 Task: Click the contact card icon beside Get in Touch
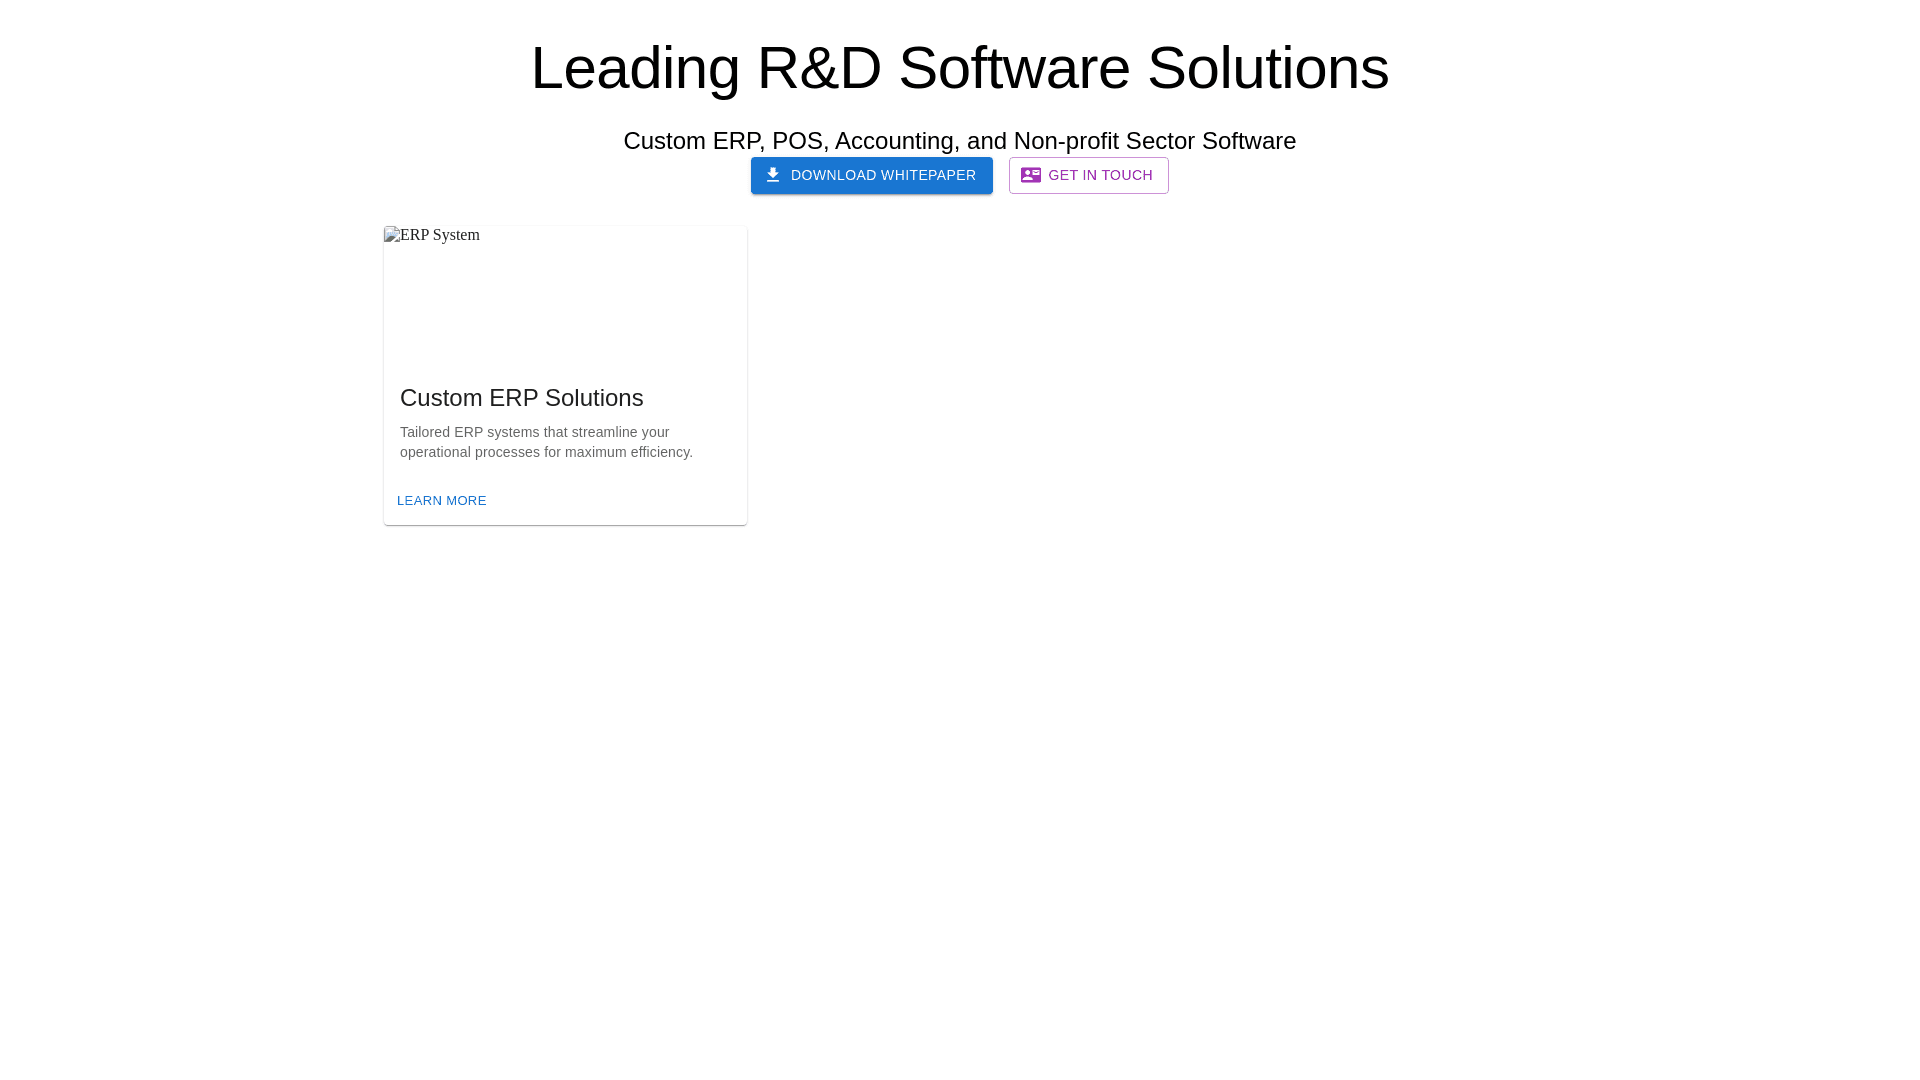point(1030,175)
